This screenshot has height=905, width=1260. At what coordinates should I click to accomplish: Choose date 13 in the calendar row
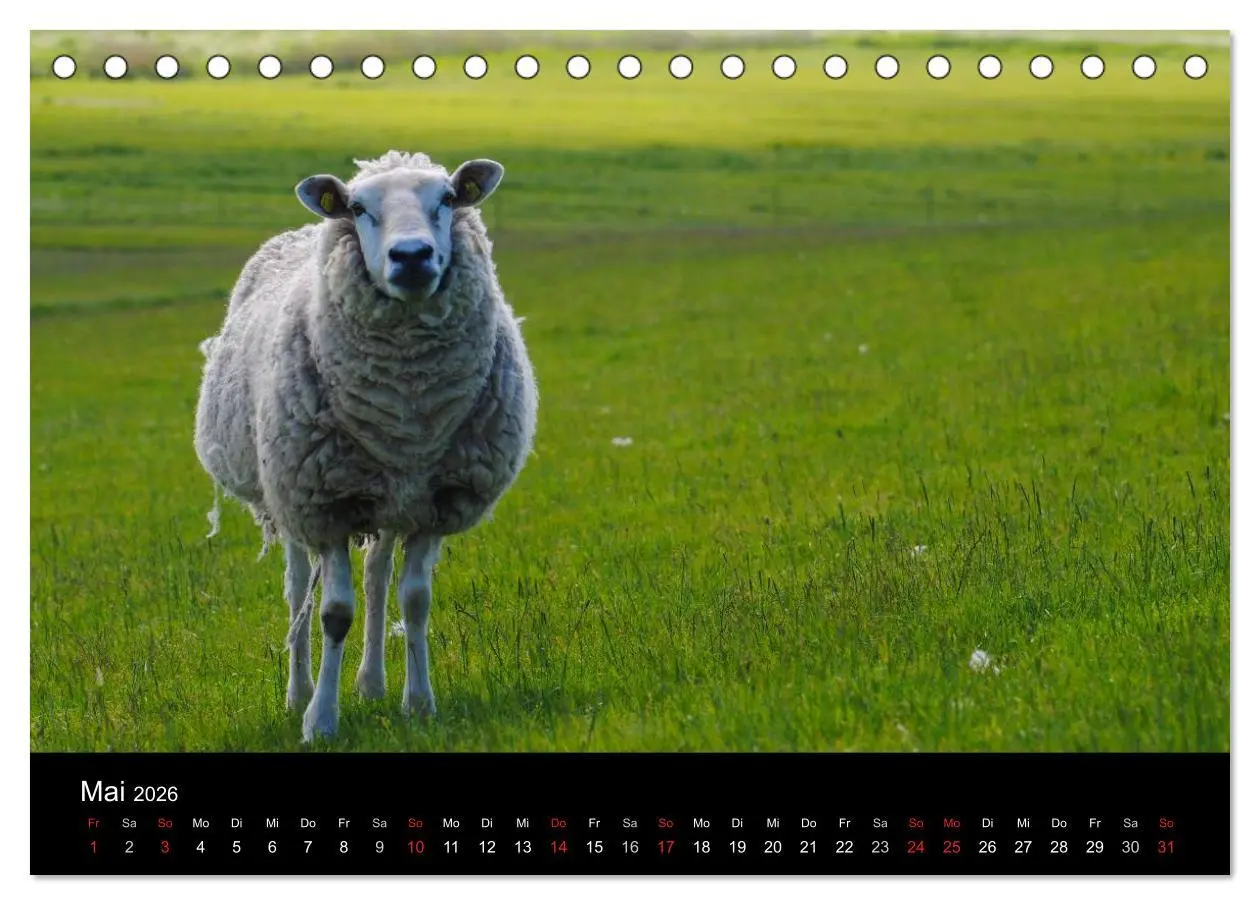[522, 848]
